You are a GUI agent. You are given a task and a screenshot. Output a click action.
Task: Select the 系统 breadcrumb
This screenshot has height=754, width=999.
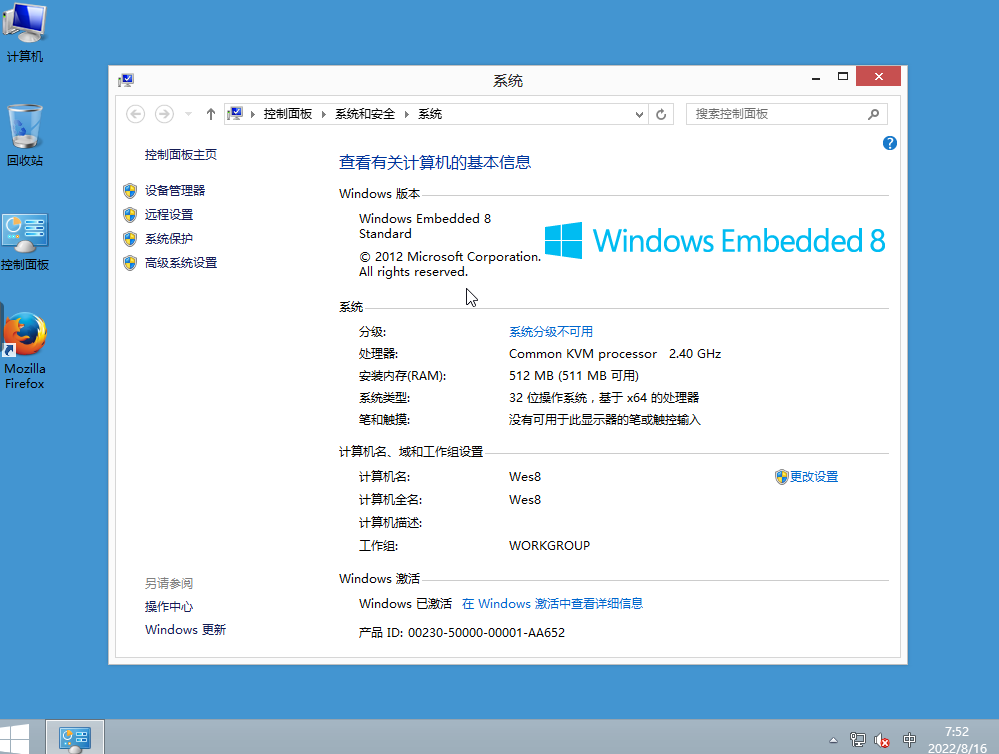point(430,114)
